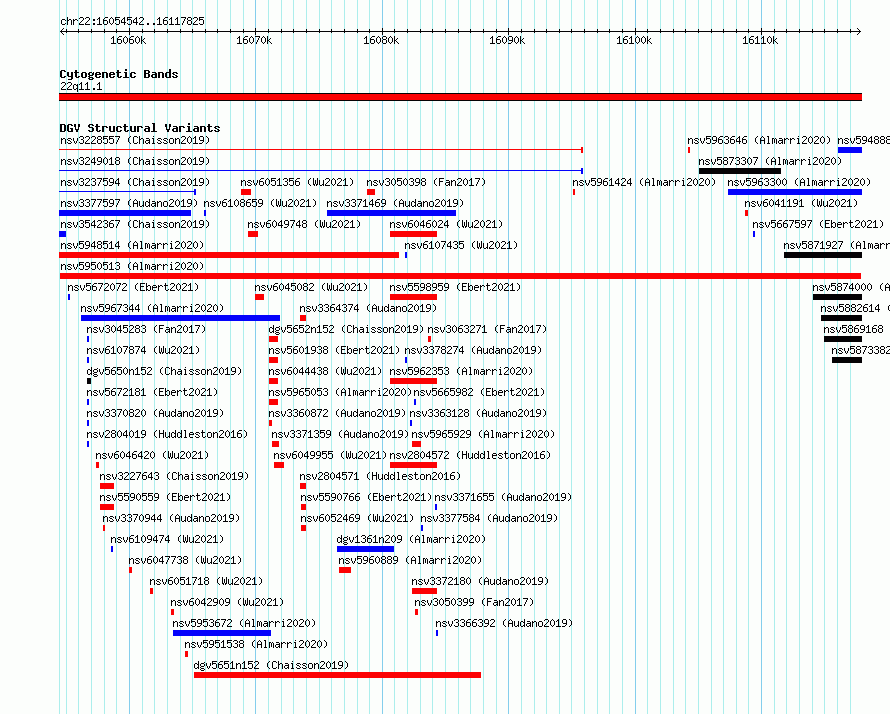The image size is (890, 714).
Task: Click nsv3364374 (Audano2019) label
Action: pos(368,308)
